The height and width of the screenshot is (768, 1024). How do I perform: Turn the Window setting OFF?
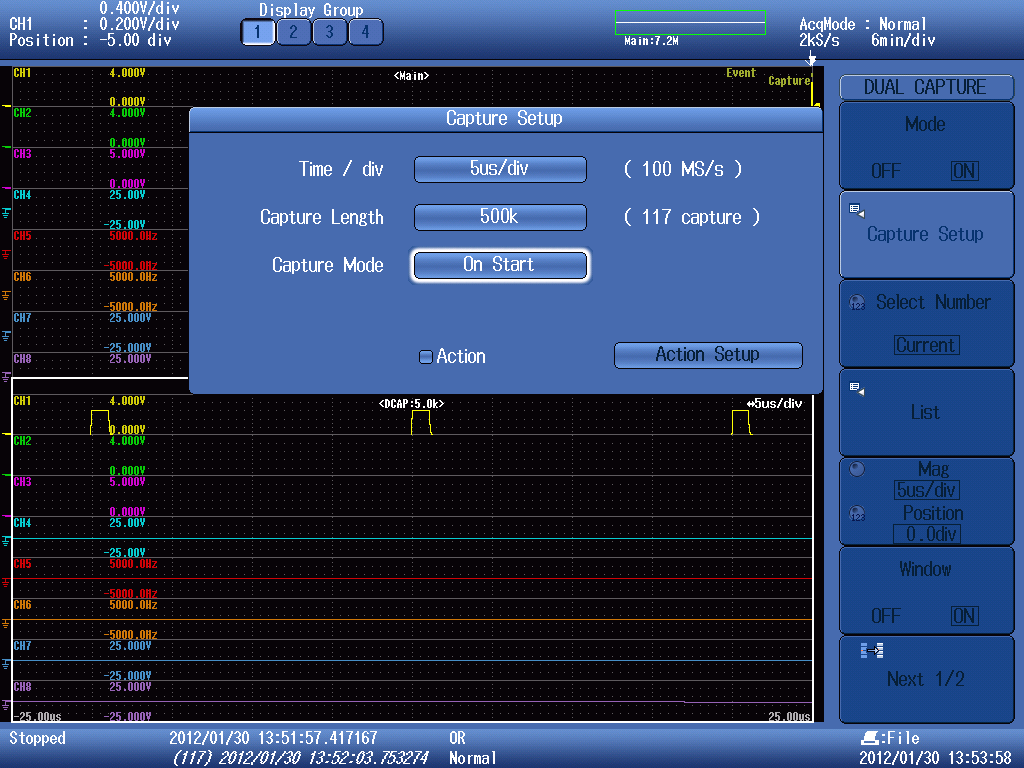click(885, 616)
